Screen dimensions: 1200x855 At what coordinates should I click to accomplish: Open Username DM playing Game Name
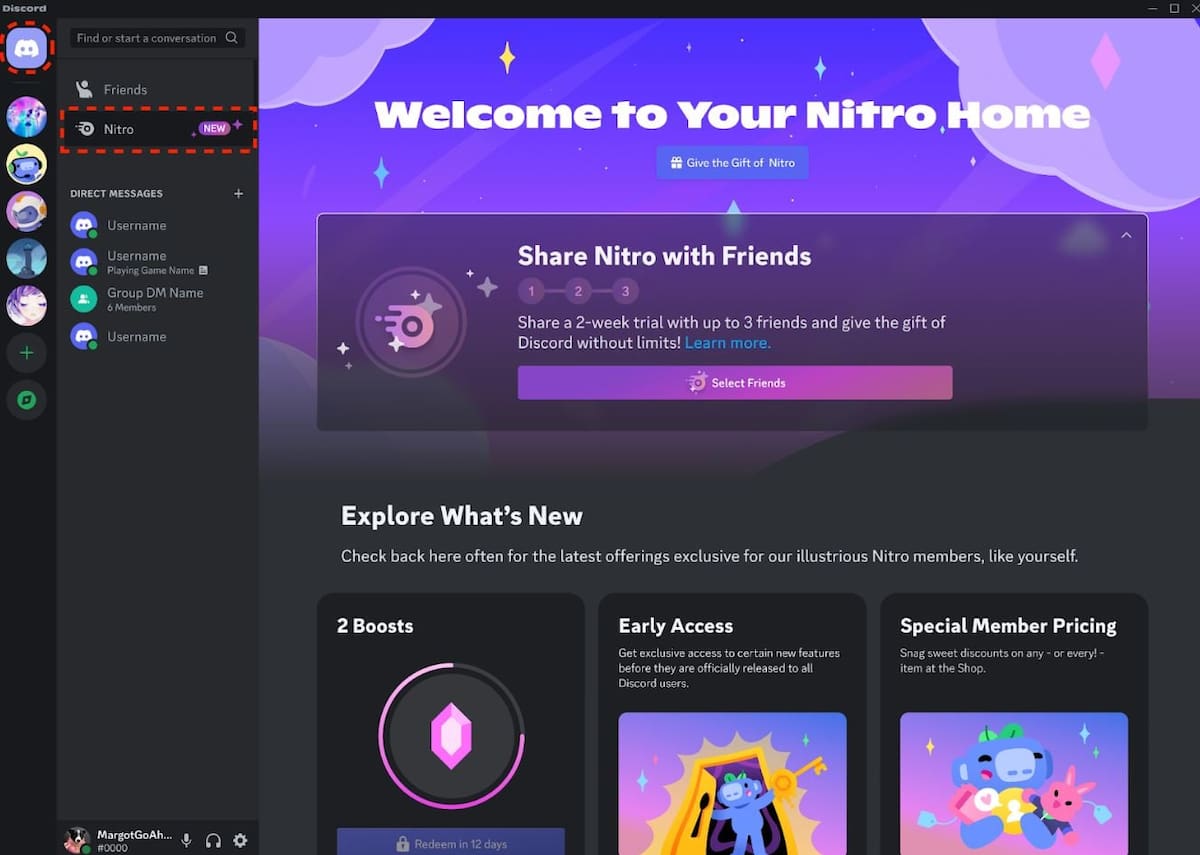click(157, 262)
